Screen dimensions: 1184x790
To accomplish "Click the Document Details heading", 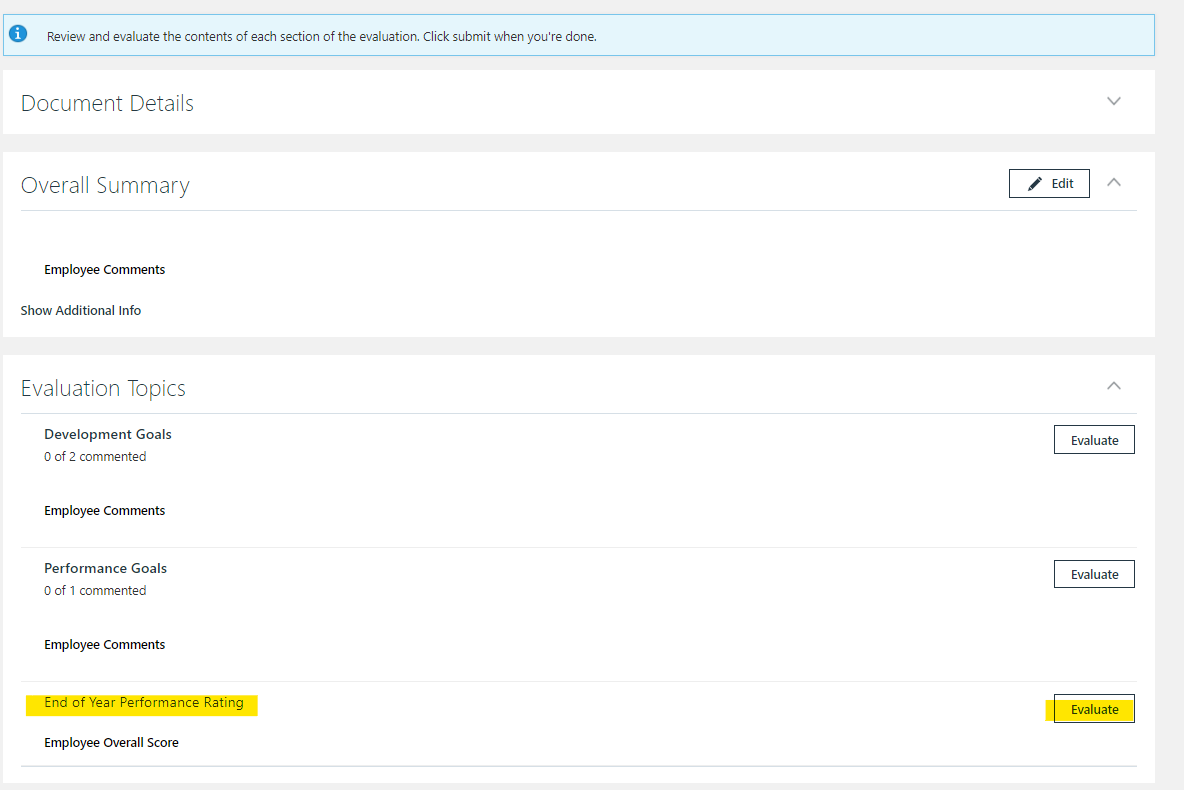I will (x=107, y=103).
